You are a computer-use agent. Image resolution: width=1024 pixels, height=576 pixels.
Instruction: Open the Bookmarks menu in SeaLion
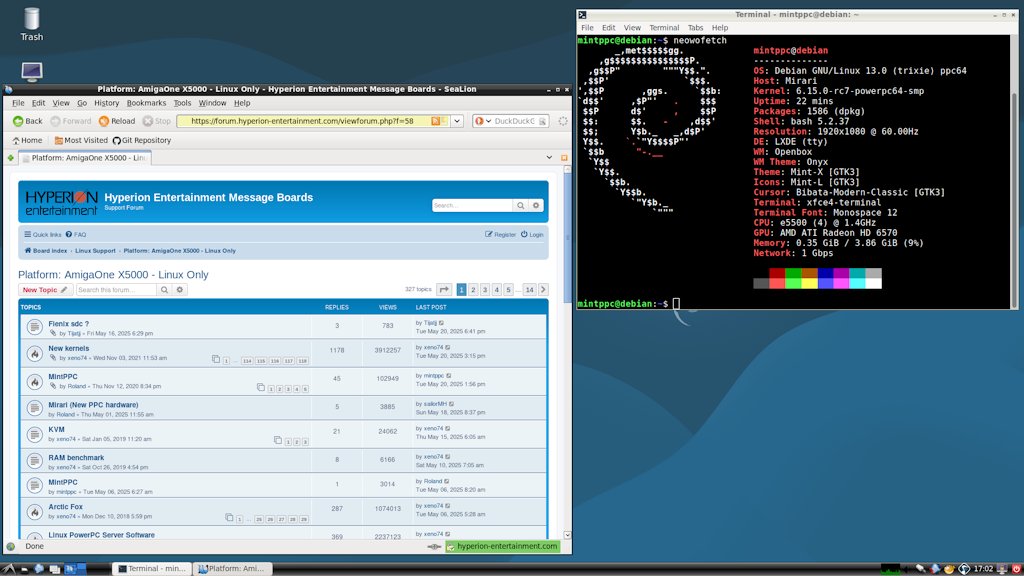click(x=146, y=103)
